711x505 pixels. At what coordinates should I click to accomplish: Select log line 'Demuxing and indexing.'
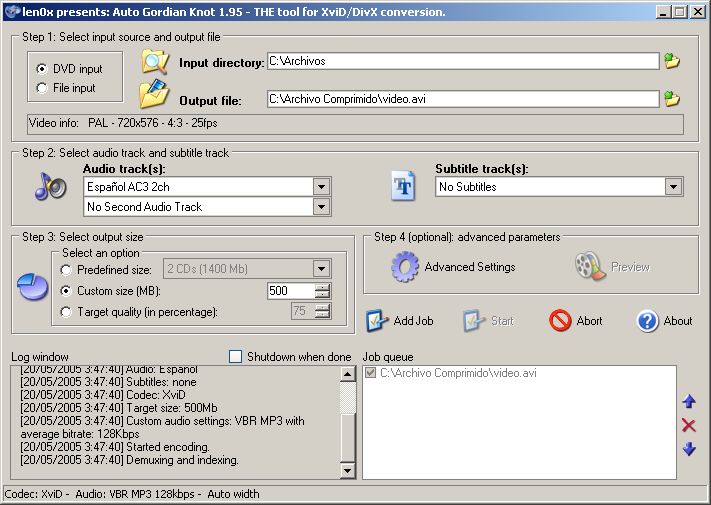pos(129,460)
